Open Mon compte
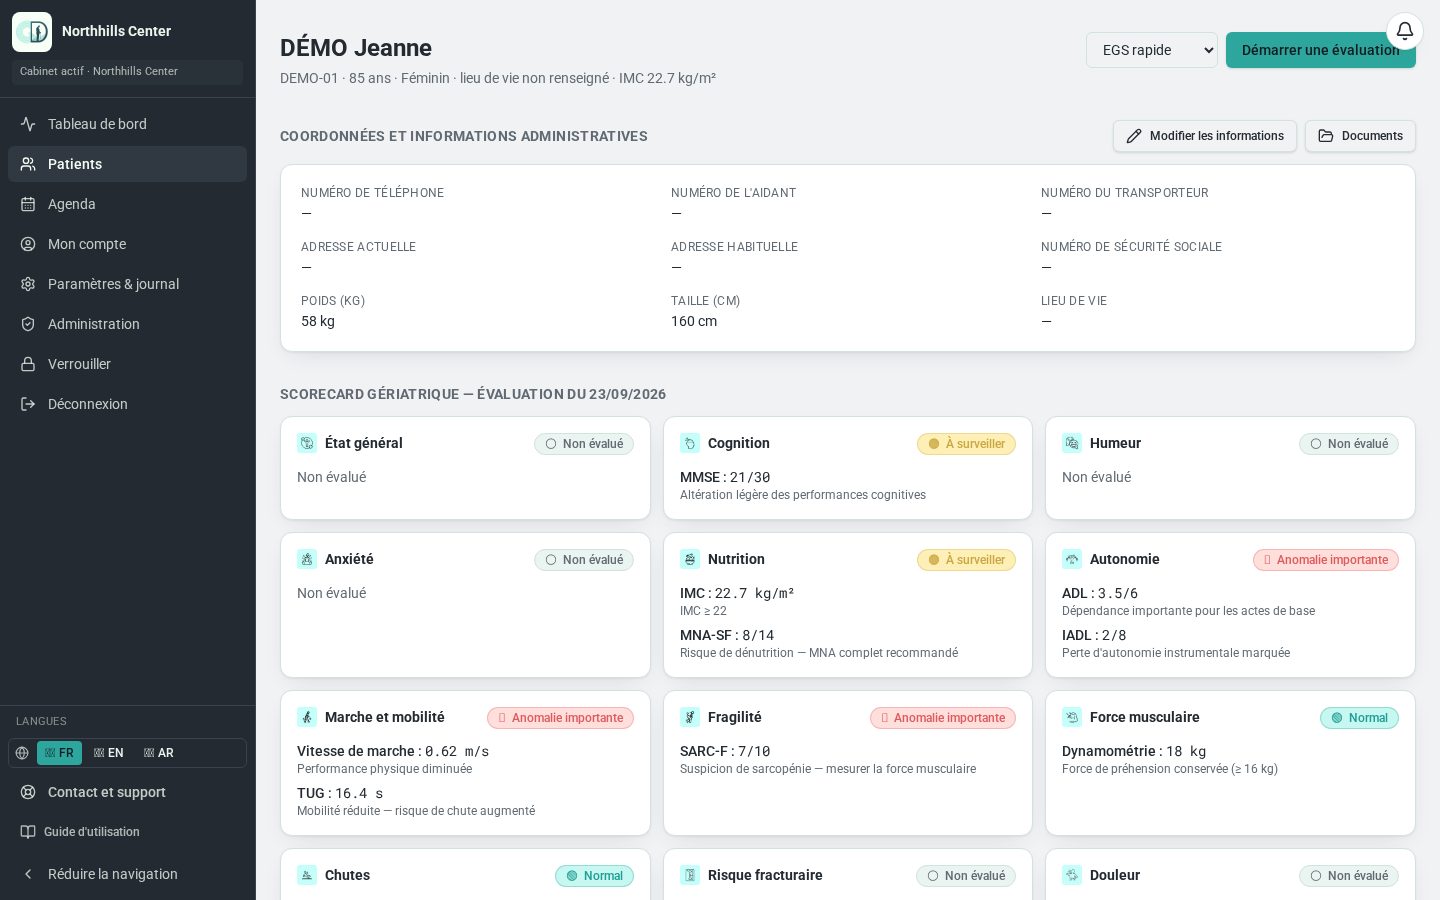The height and width of the screenshot is (900, 1440). pyautogui.click(x=127, y=244)
